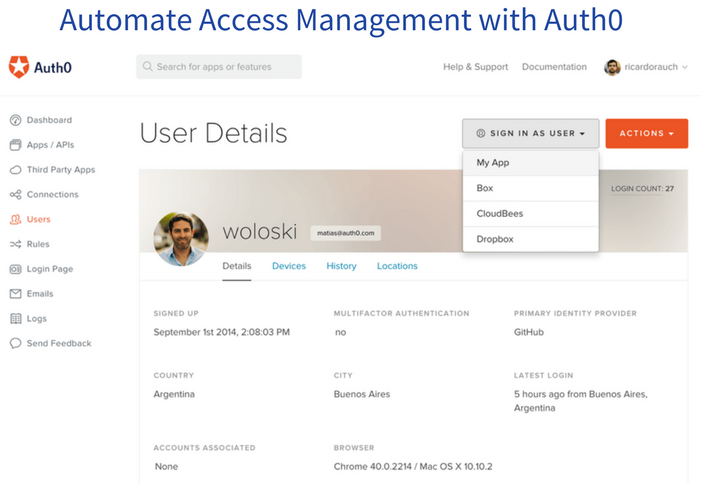Open the Dashboard gauge icon
The width and height of the screenshot is (701, 484).
[15, 120]
